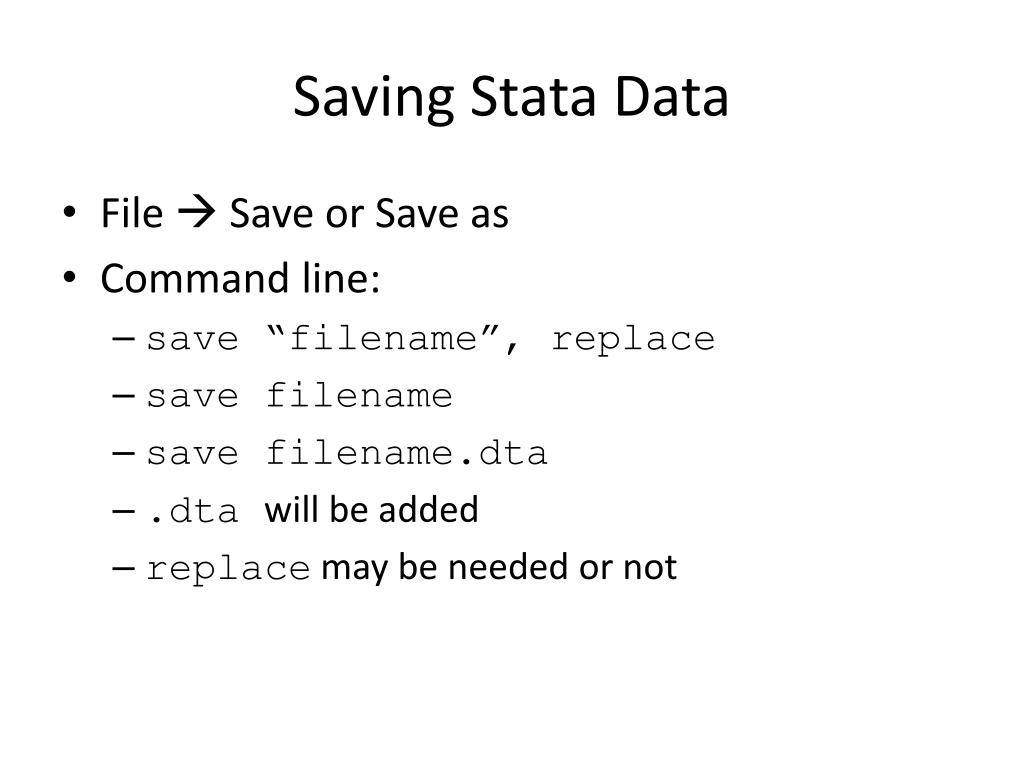
Task: Click the word replace in first command
Action: [633, 340]
